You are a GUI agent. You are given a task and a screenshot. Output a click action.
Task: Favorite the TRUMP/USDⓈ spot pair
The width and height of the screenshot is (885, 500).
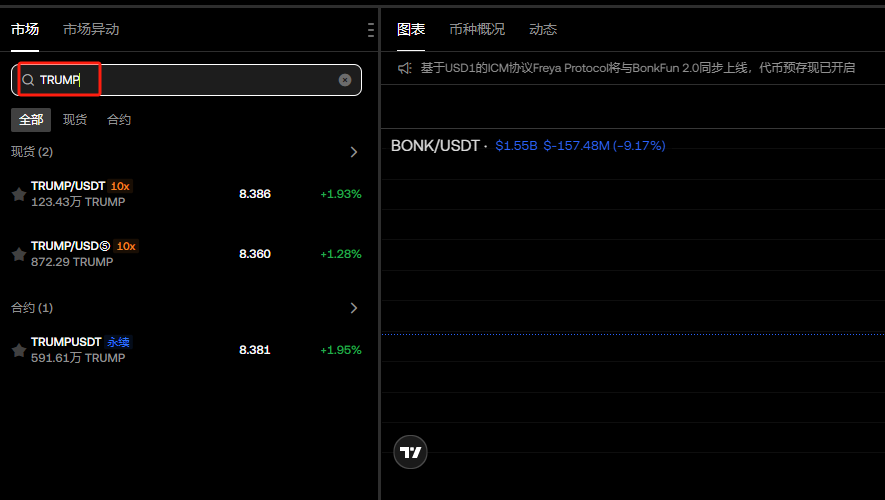pyautogui.click(x=19, y=254)
